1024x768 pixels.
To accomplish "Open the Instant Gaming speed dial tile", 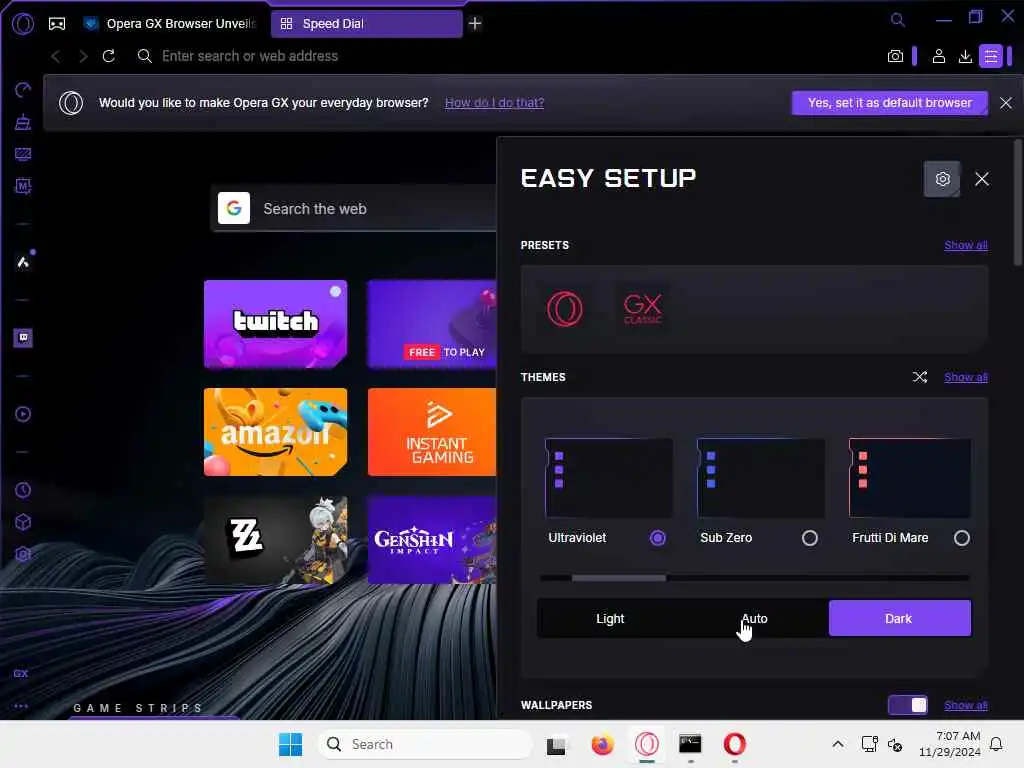I will (x=432, y=432).
